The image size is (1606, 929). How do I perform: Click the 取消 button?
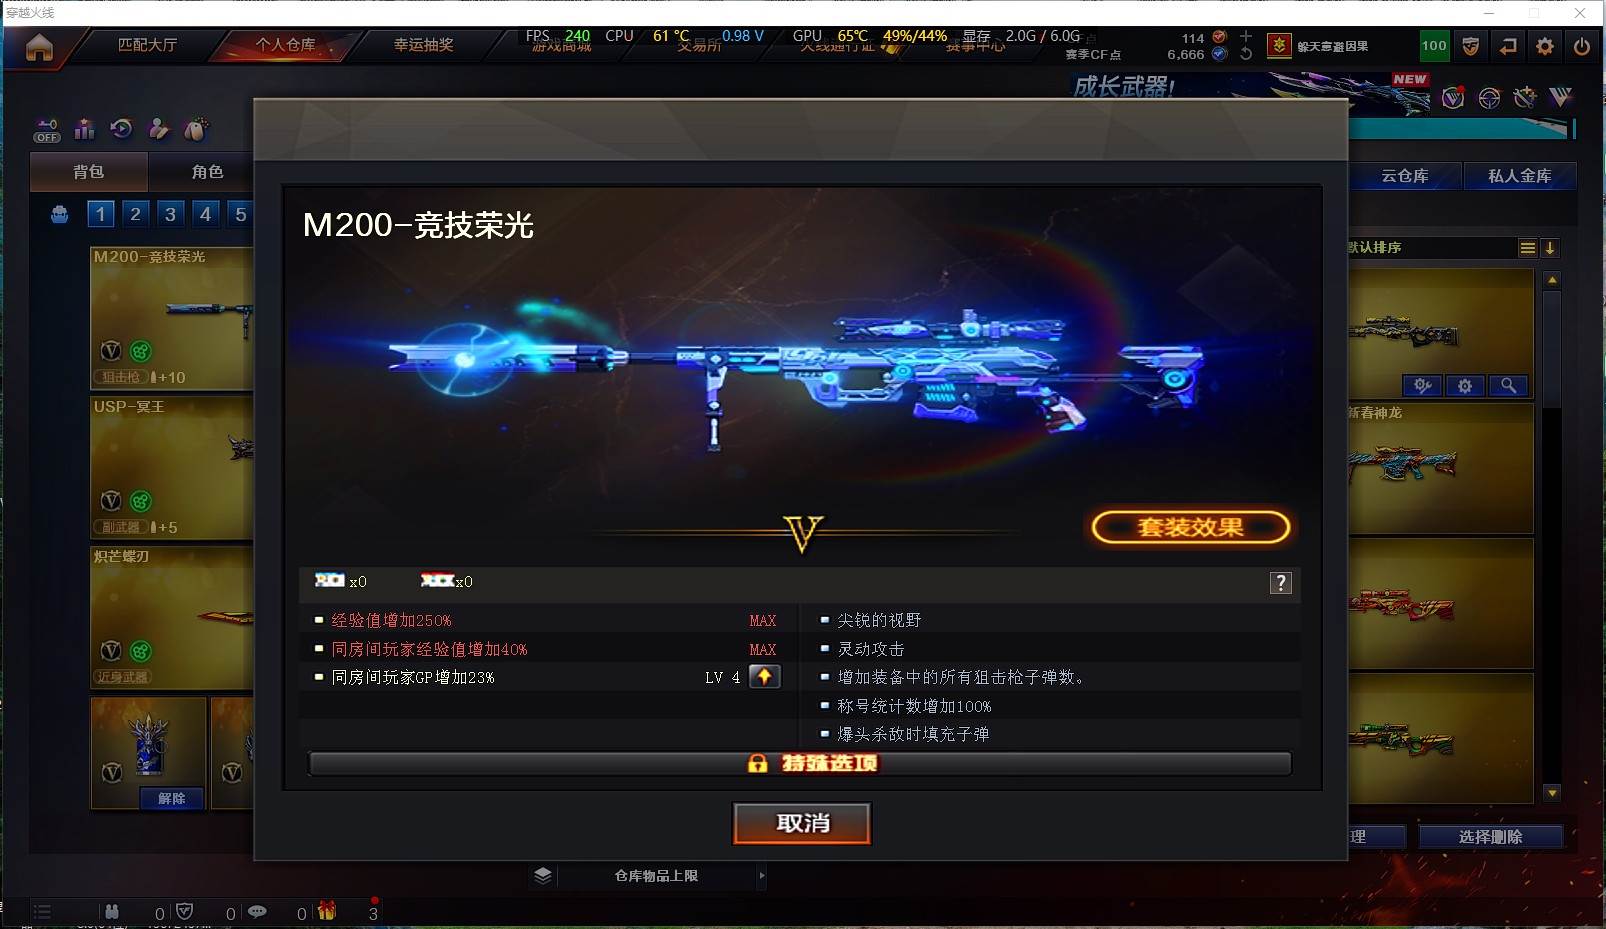coord(802,823)
